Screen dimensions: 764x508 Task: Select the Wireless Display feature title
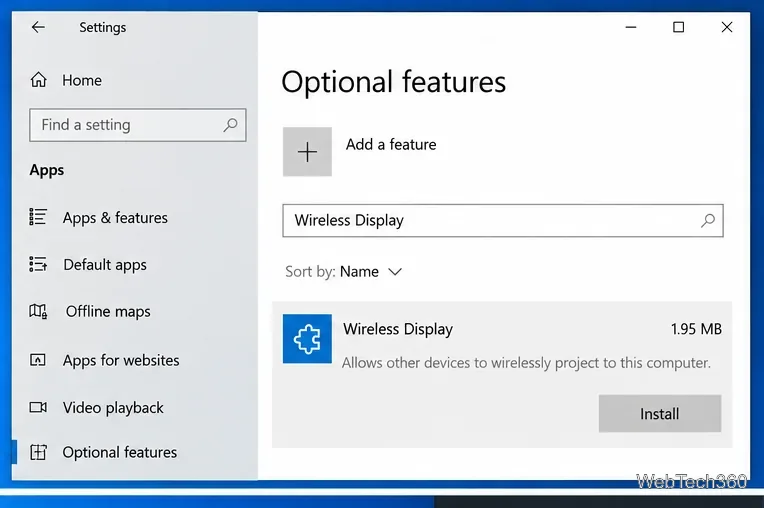coord(398,329)
